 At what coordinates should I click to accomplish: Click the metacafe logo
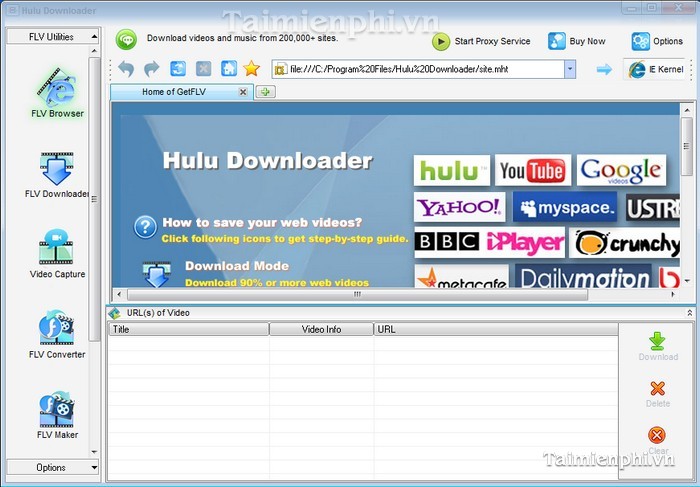point(462,277)
